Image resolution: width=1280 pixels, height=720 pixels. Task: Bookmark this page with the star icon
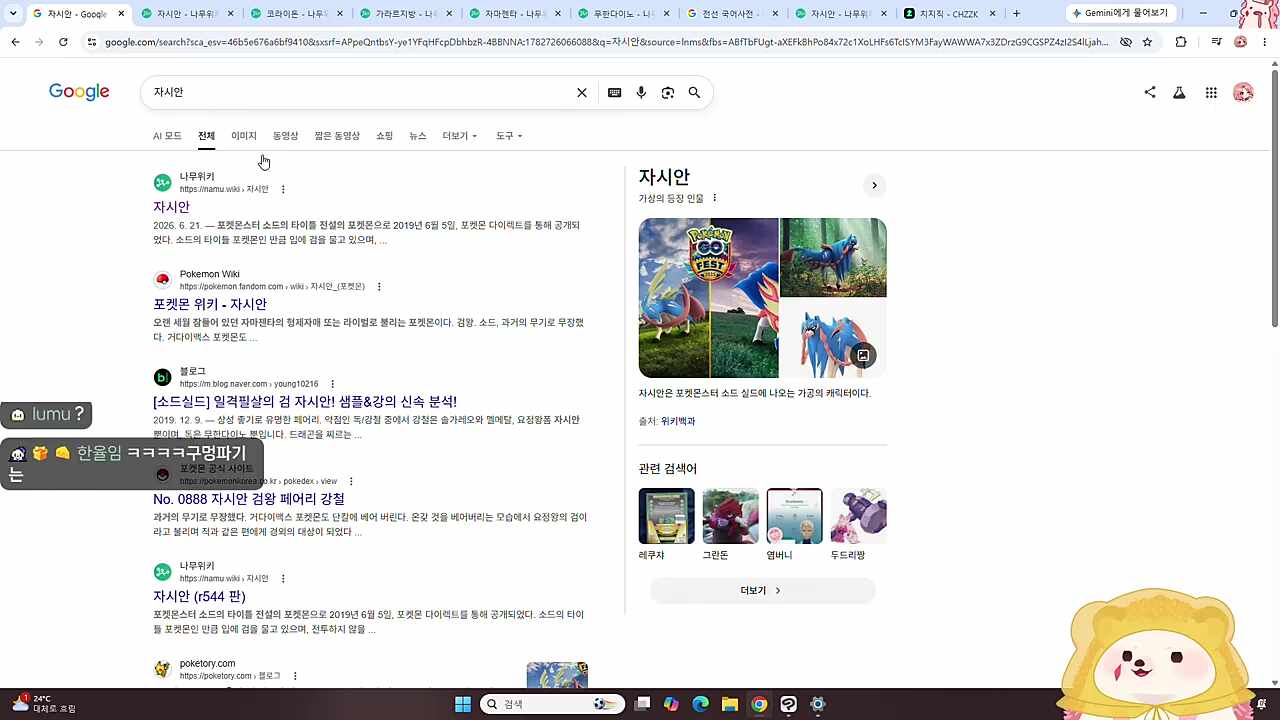(1147, 42)
